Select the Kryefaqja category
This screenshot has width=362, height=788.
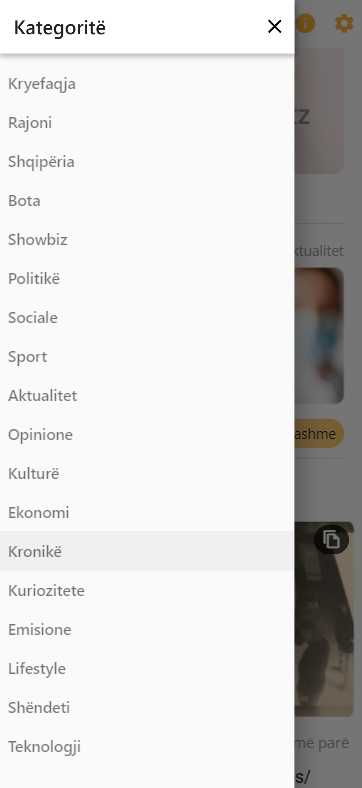147,83
